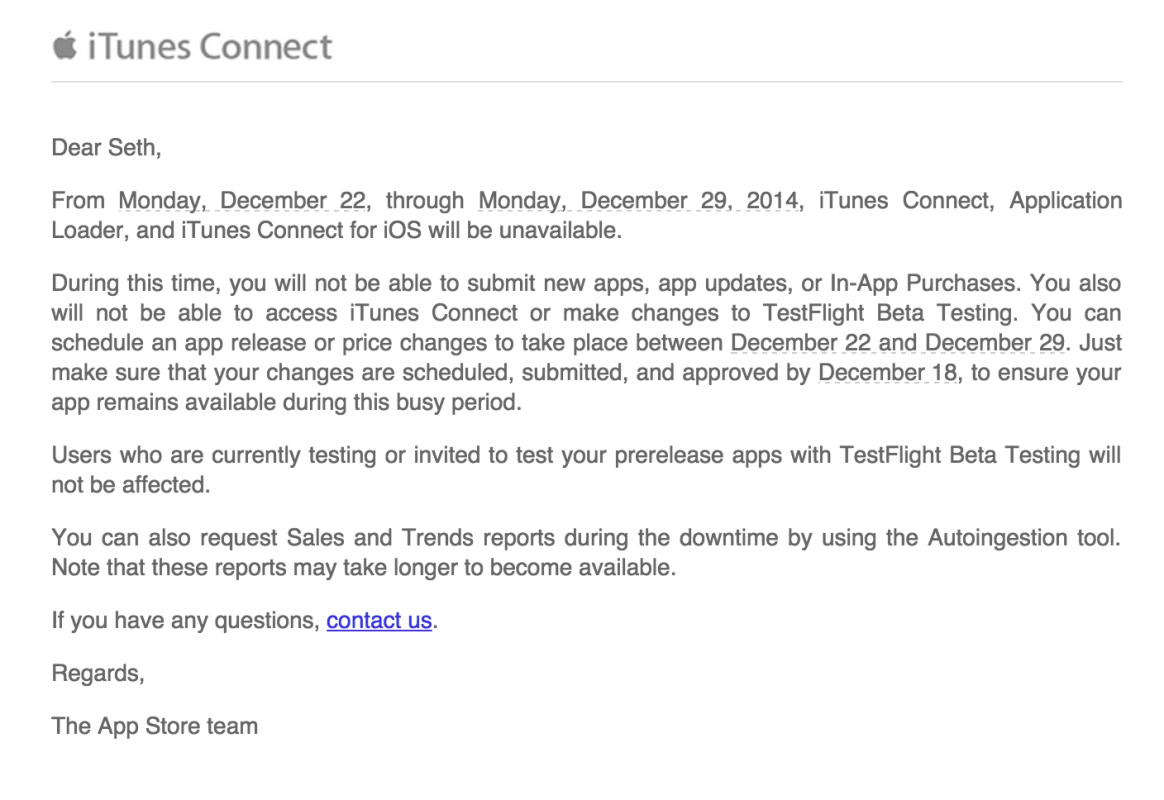Click the "December 18" deadline date
Screen dimensions: 1164x800
tap(887, 373)
